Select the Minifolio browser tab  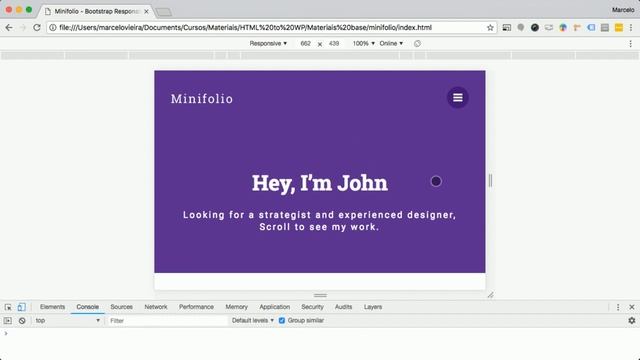point(97,11)
